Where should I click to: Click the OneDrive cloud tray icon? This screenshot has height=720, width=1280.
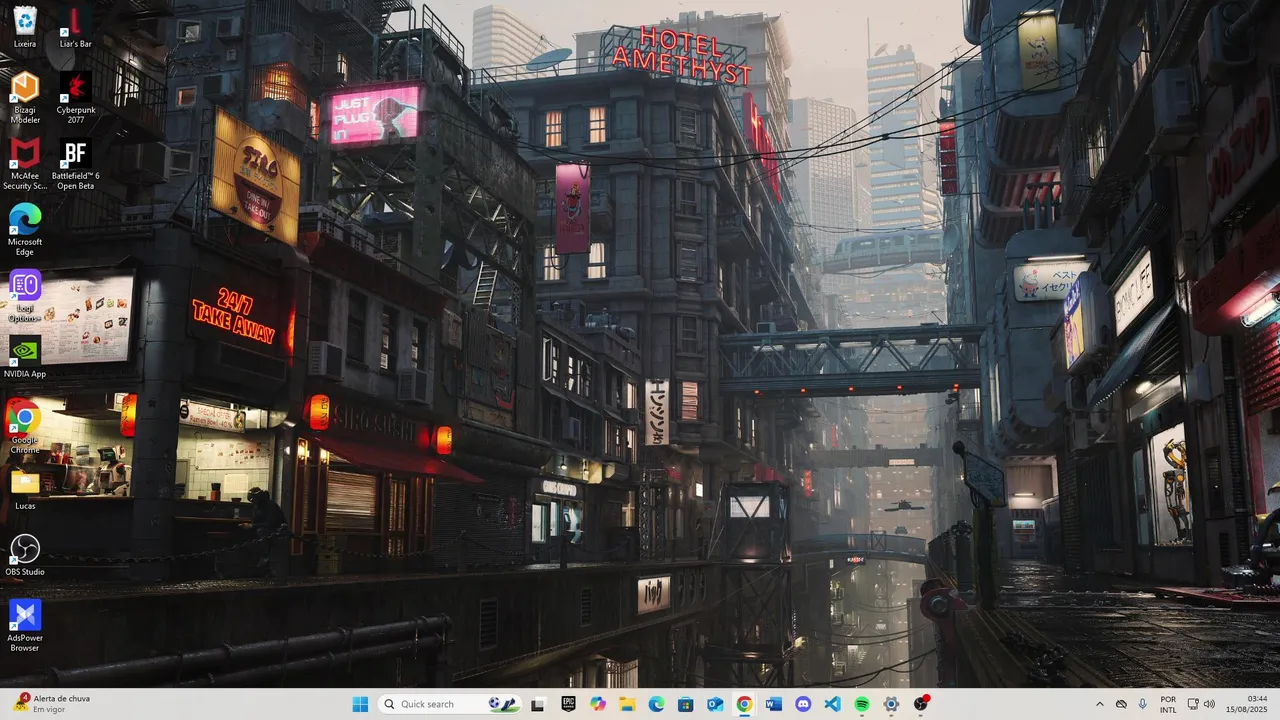pos(1121,704)
